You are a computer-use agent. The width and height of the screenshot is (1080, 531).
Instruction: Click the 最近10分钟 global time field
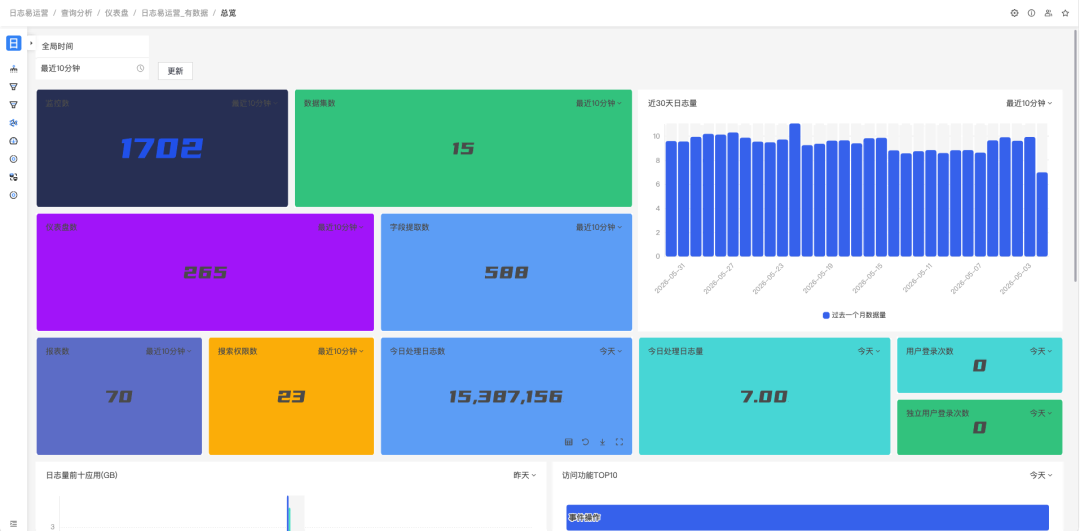[92, 68]
